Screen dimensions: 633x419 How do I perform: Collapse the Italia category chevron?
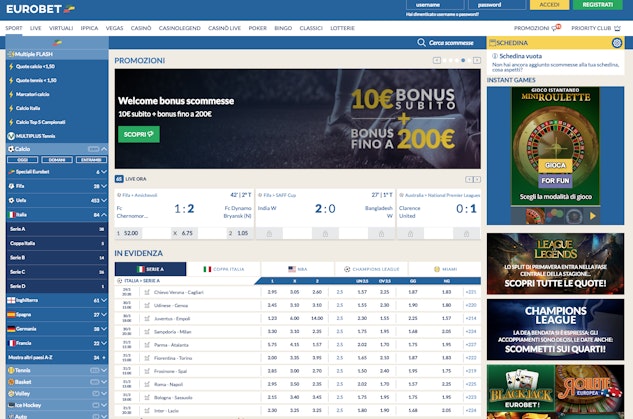(104, 215)
